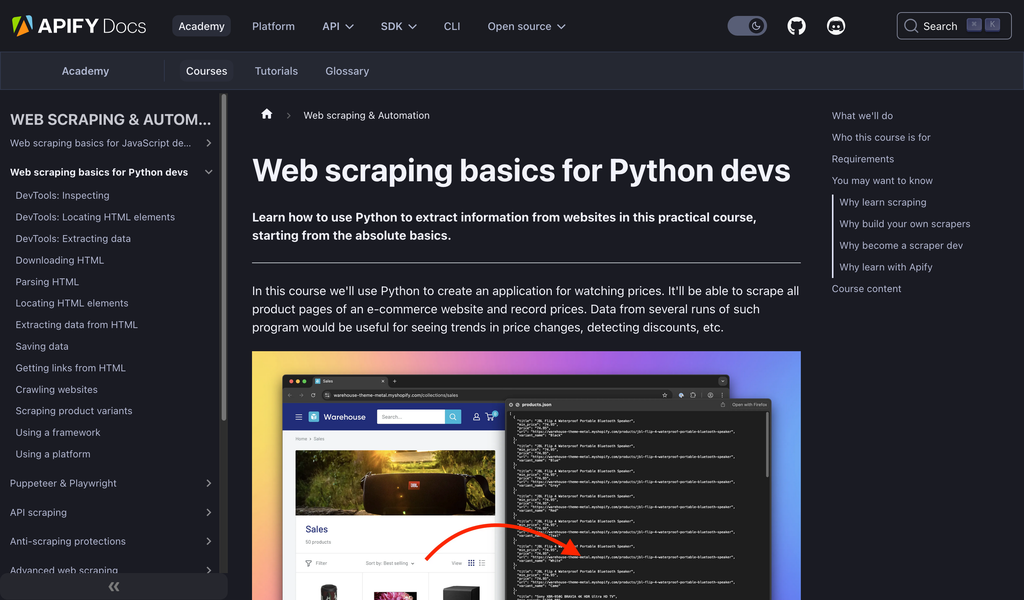The image size is (1024, 600).
Task: Select the CLI nav item
Action: tap(452, 26)
